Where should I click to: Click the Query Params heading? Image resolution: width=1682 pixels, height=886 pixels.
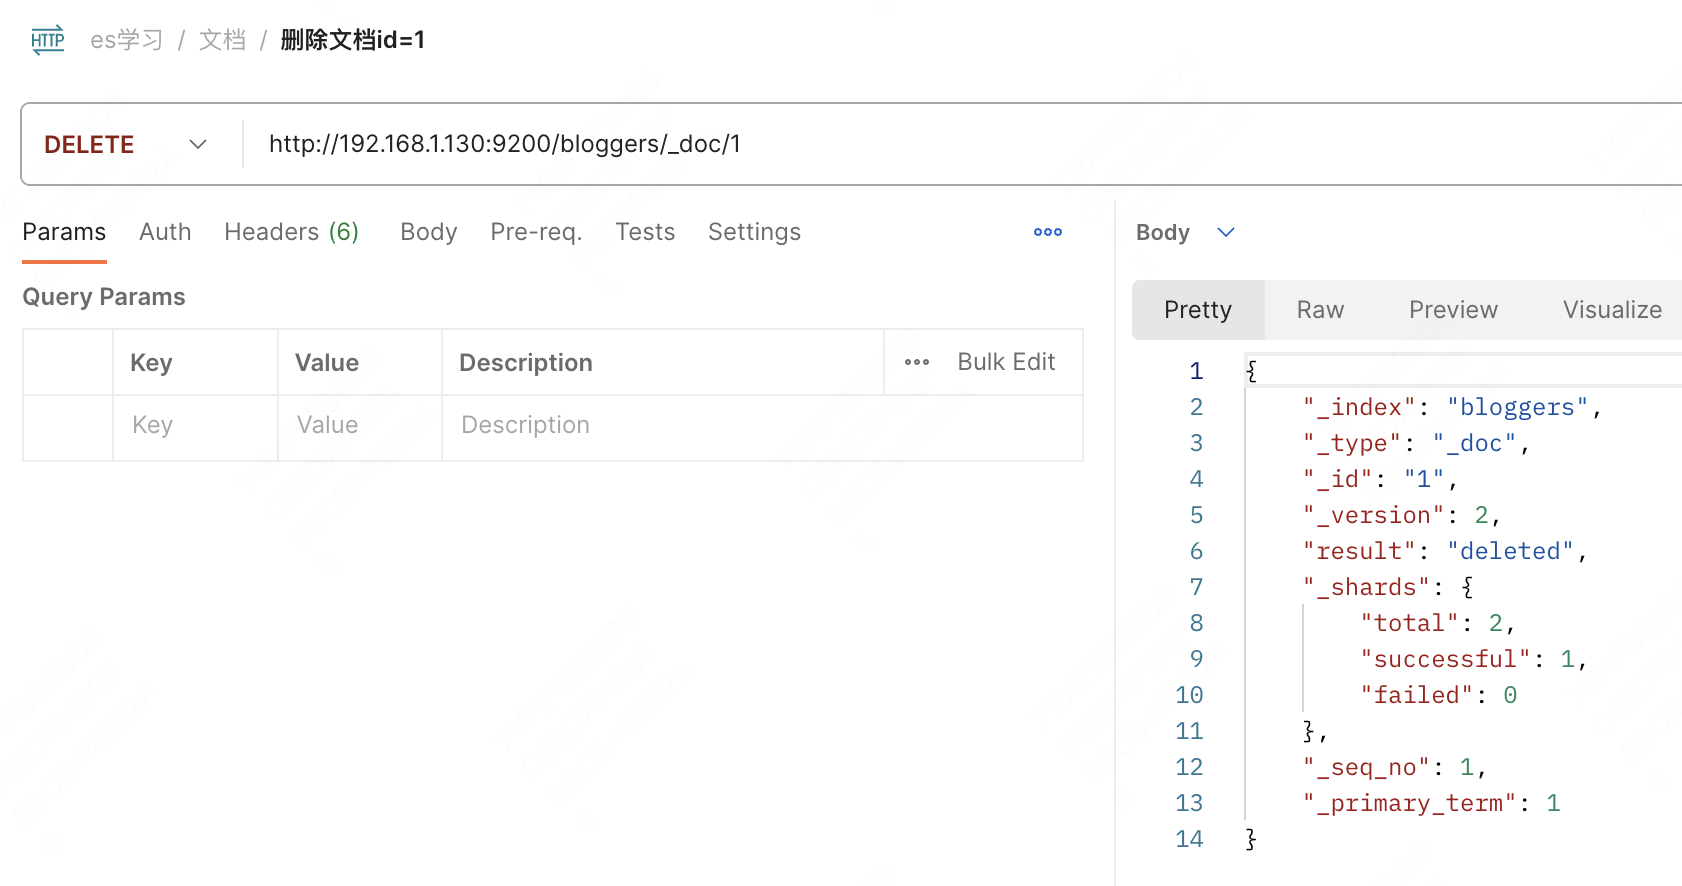tap(104, 297)
